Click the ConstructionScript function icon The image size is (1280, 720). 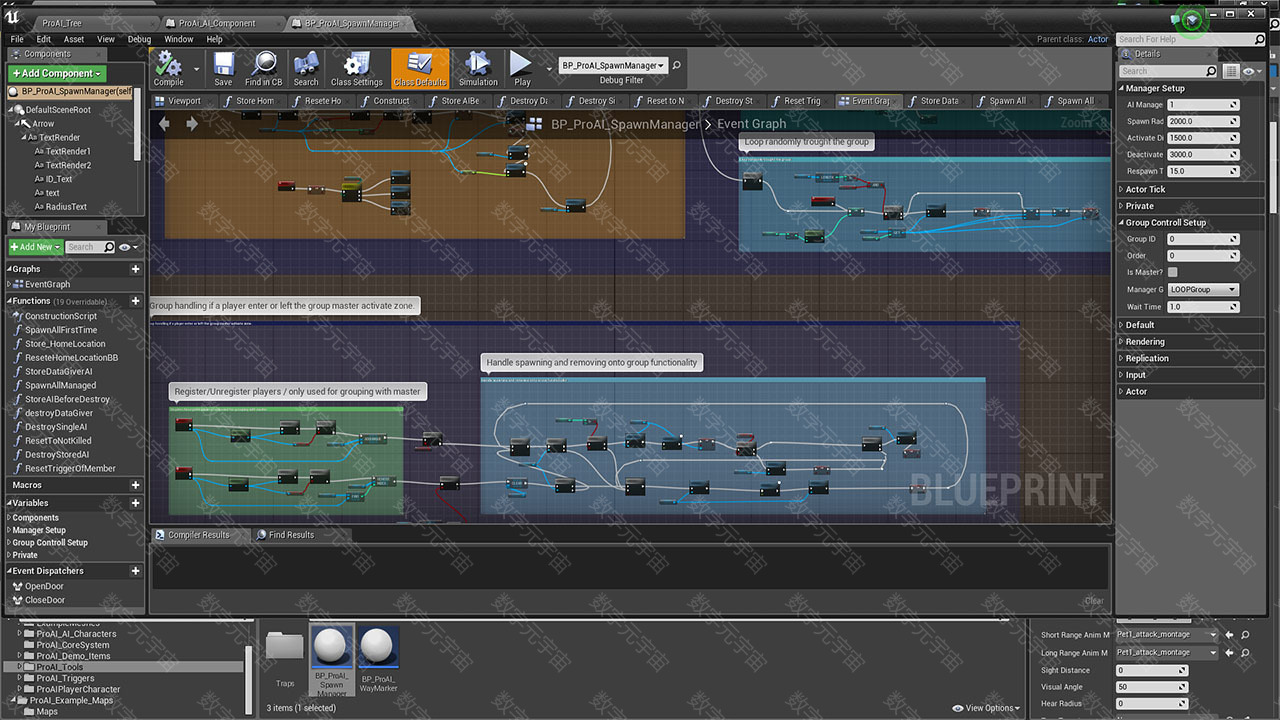coord(17,316)
